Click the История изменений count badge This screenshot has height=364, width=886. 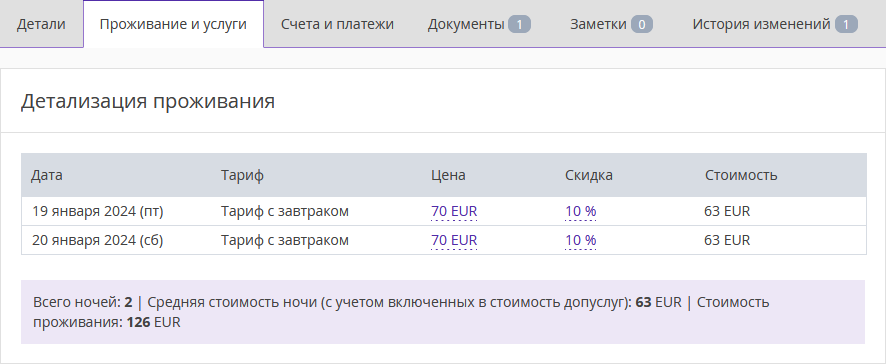(x=846, y=25)
